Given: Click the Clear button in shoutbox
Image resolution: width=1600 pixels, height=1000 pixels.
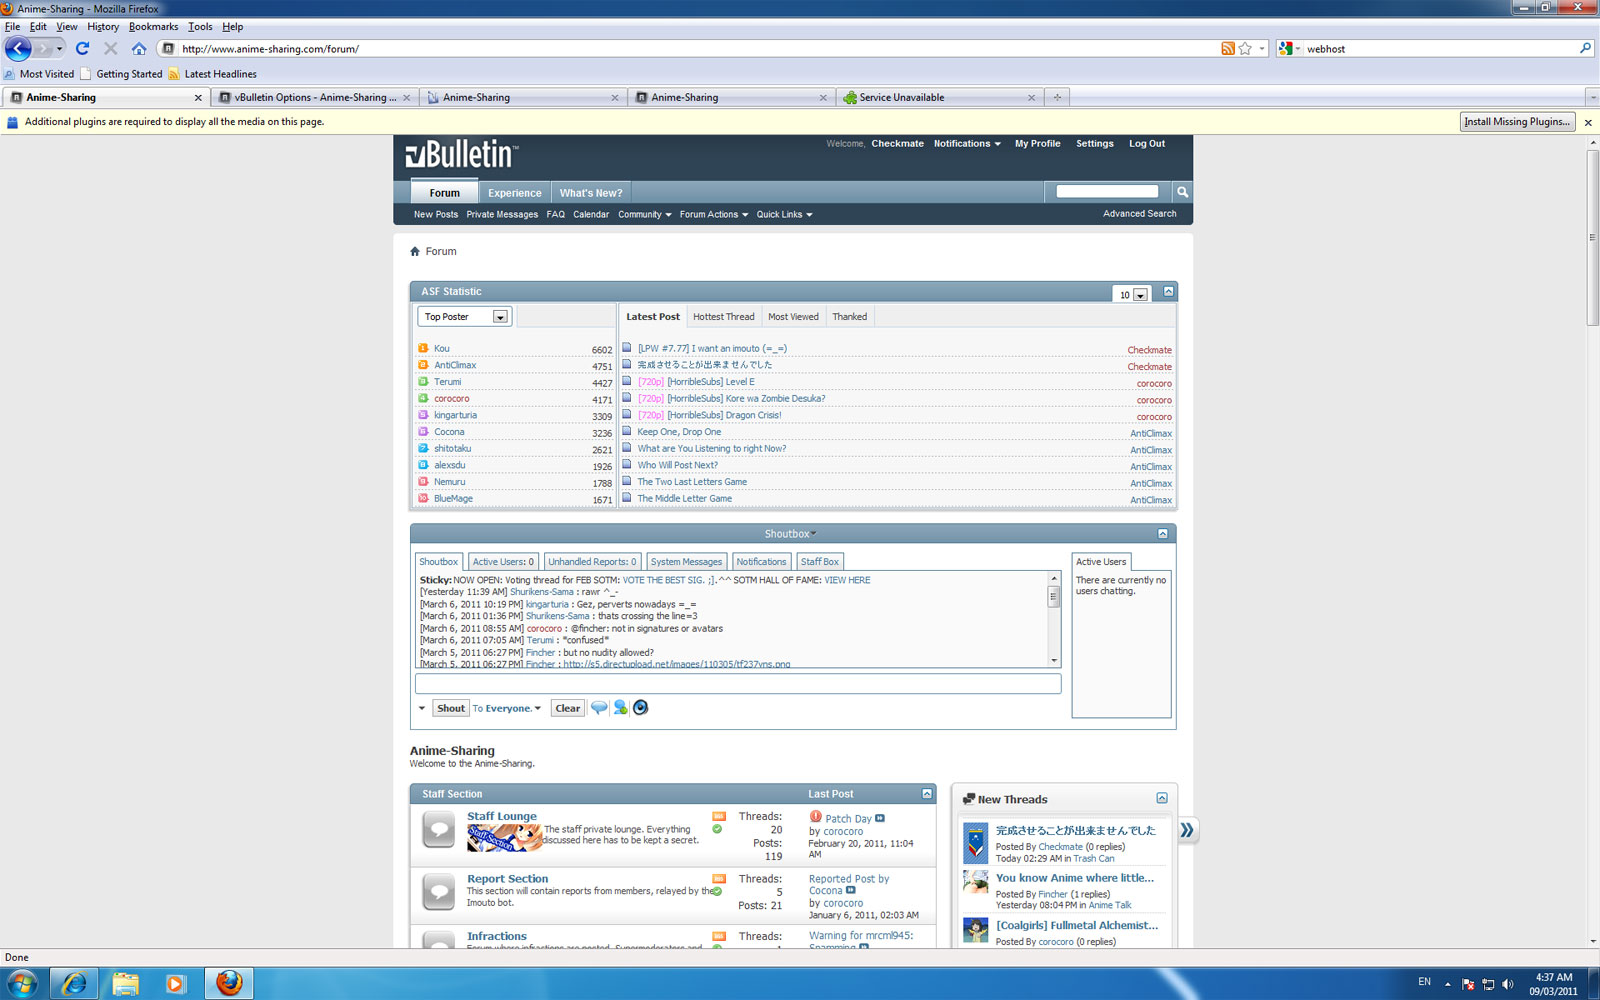Looking at the screenshot, I should [567, 708].
